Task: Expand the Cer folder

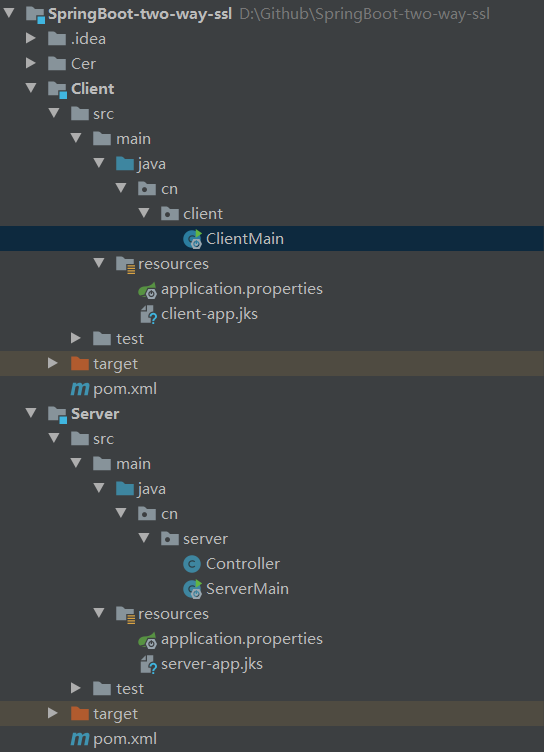Action: pos(31,63)
